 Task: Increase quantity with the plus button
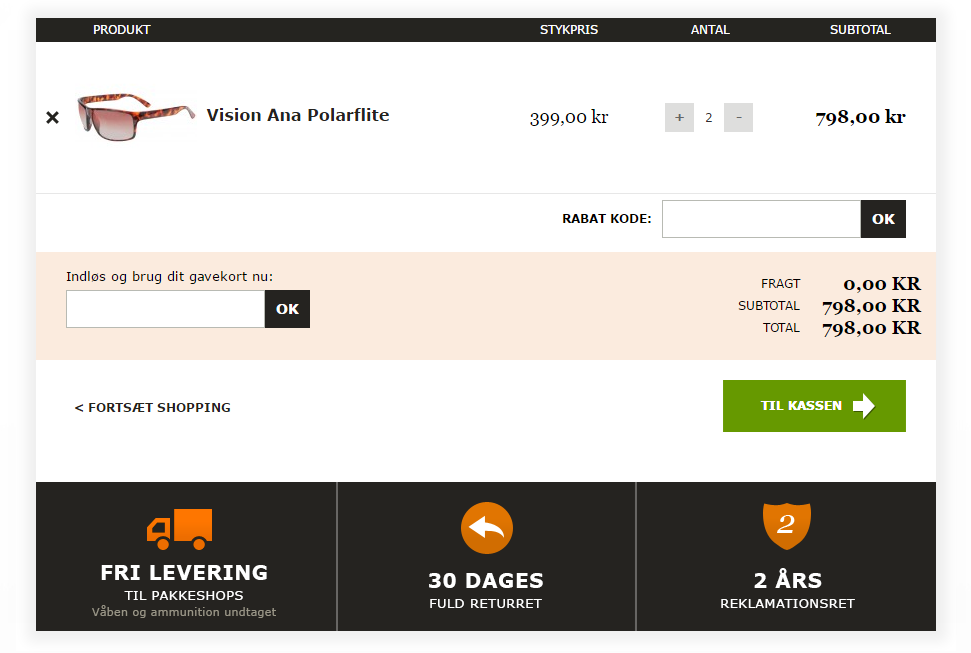click(679, 118)
